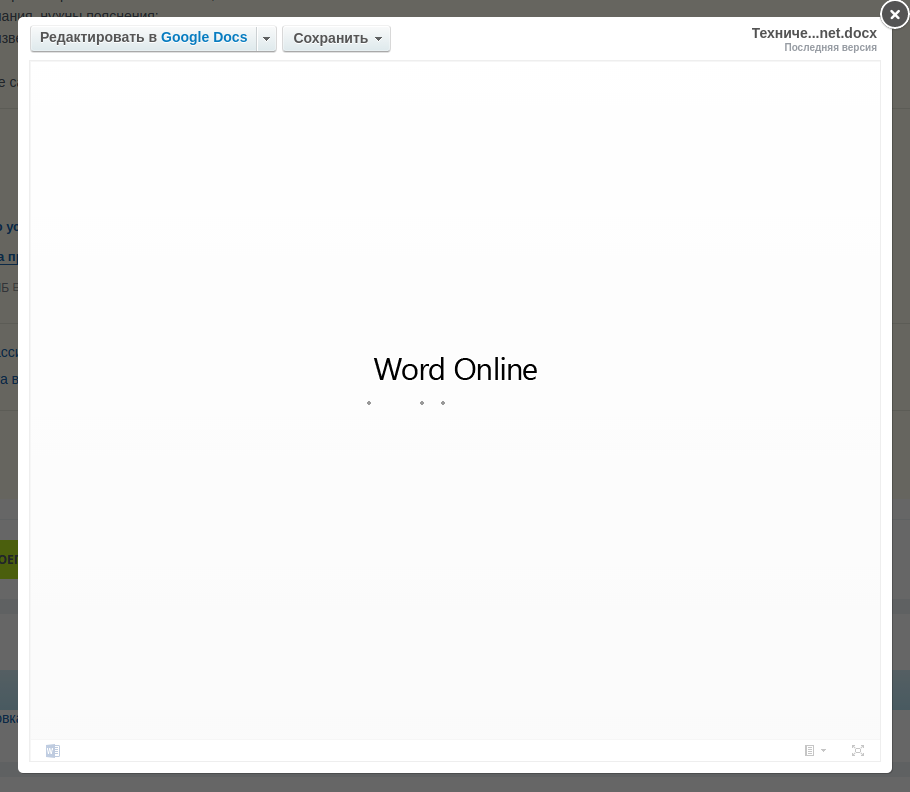Click the file name Техниче...net.docx
Image resolution: width=910 pixels, height=792 pixels.
(814, 33)
